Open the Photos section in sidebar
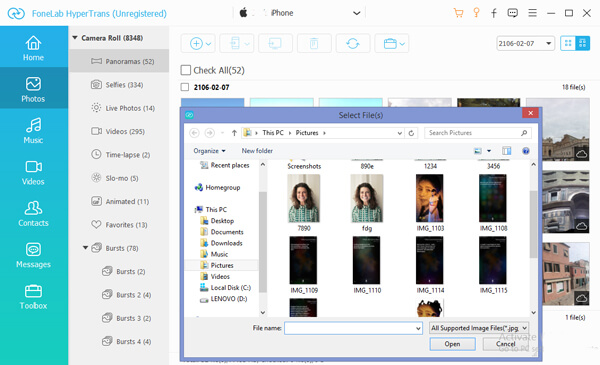This screenshot has height=365, width=600. 34,89
